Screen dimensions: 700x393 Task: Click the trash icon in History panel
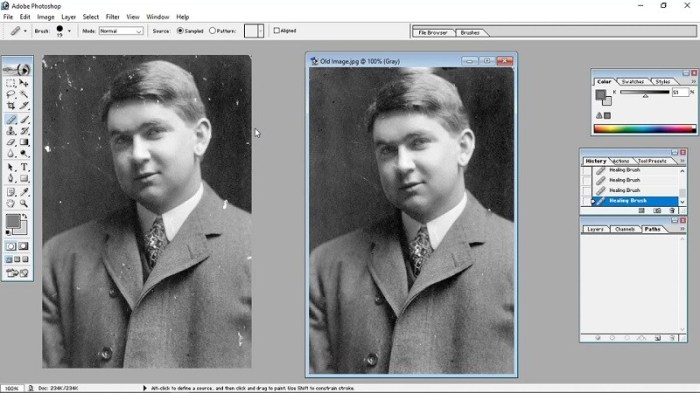click(672, 210)
